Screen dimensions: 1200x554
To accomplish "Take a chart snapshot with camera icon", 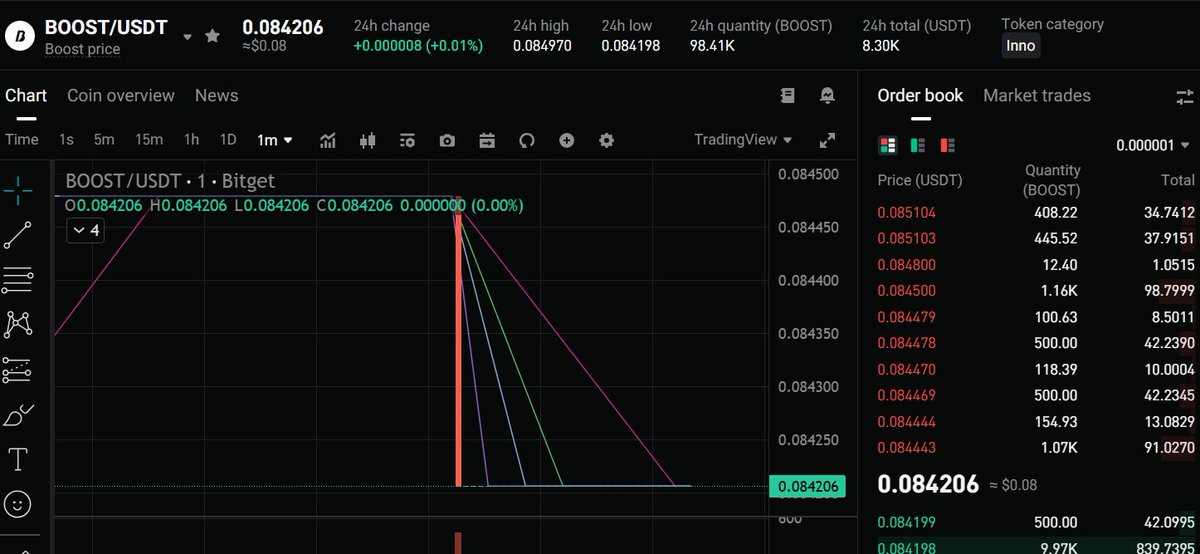I will (447, 140).
